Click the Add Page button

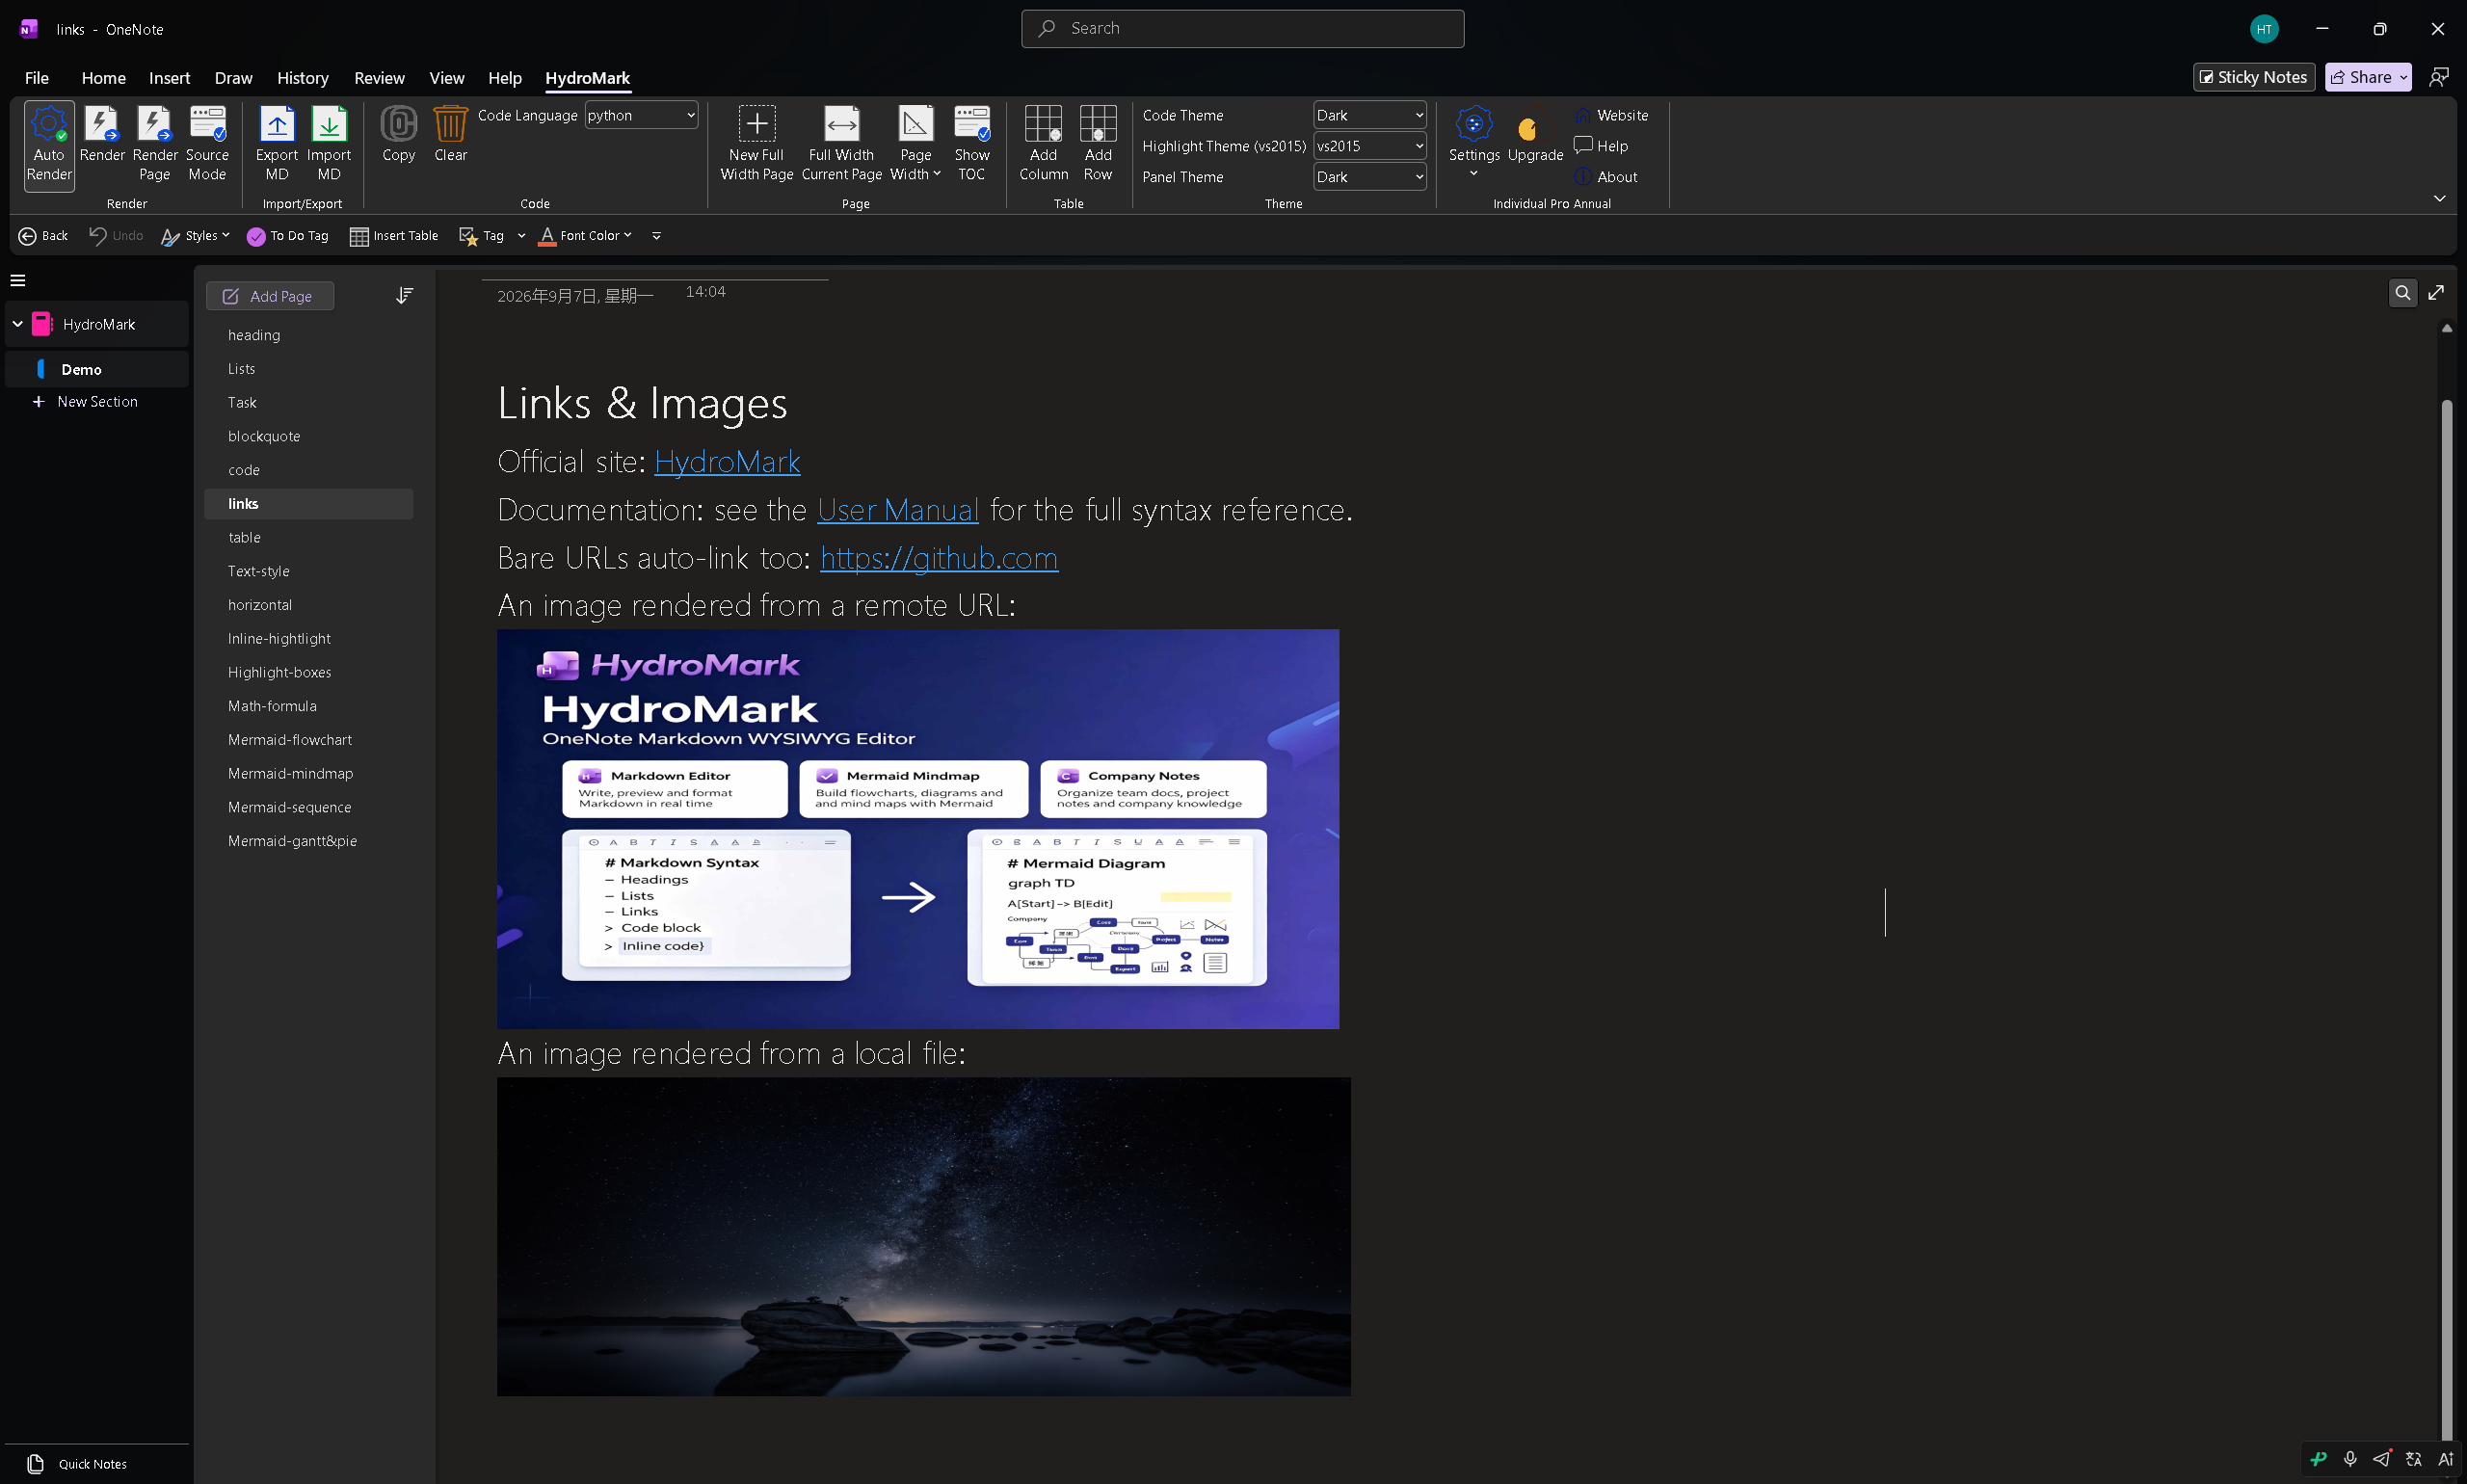tap(270, 296)
